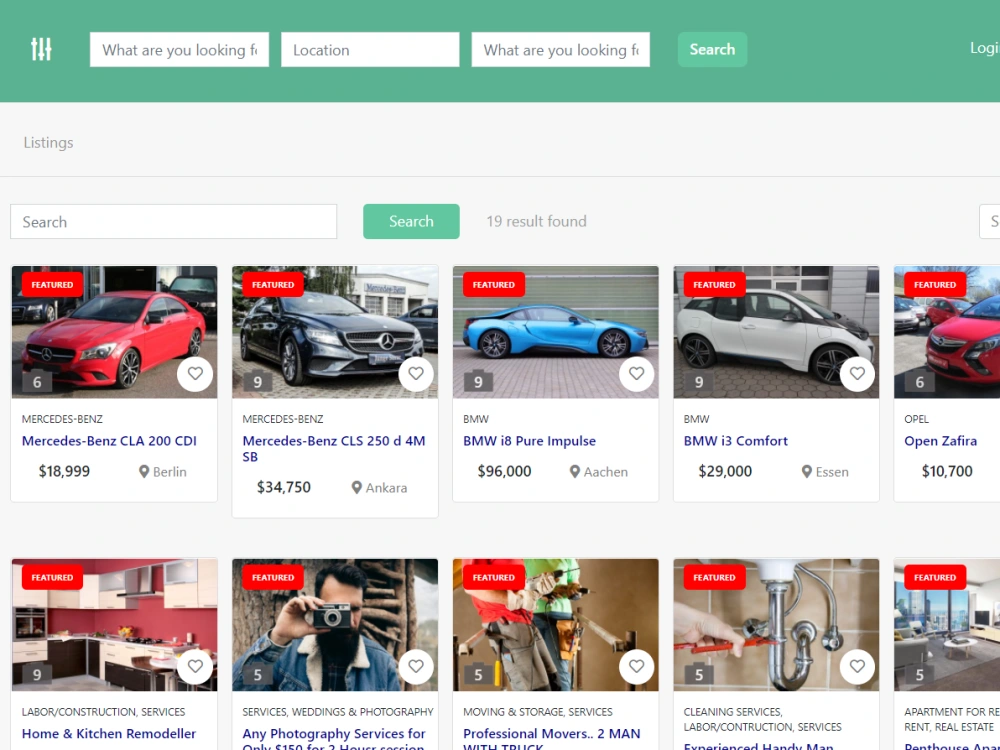The width and height of the screenshot is (1000, 750).
Task: Open the Open Zafira listing title
Action: tap(941, 441)
